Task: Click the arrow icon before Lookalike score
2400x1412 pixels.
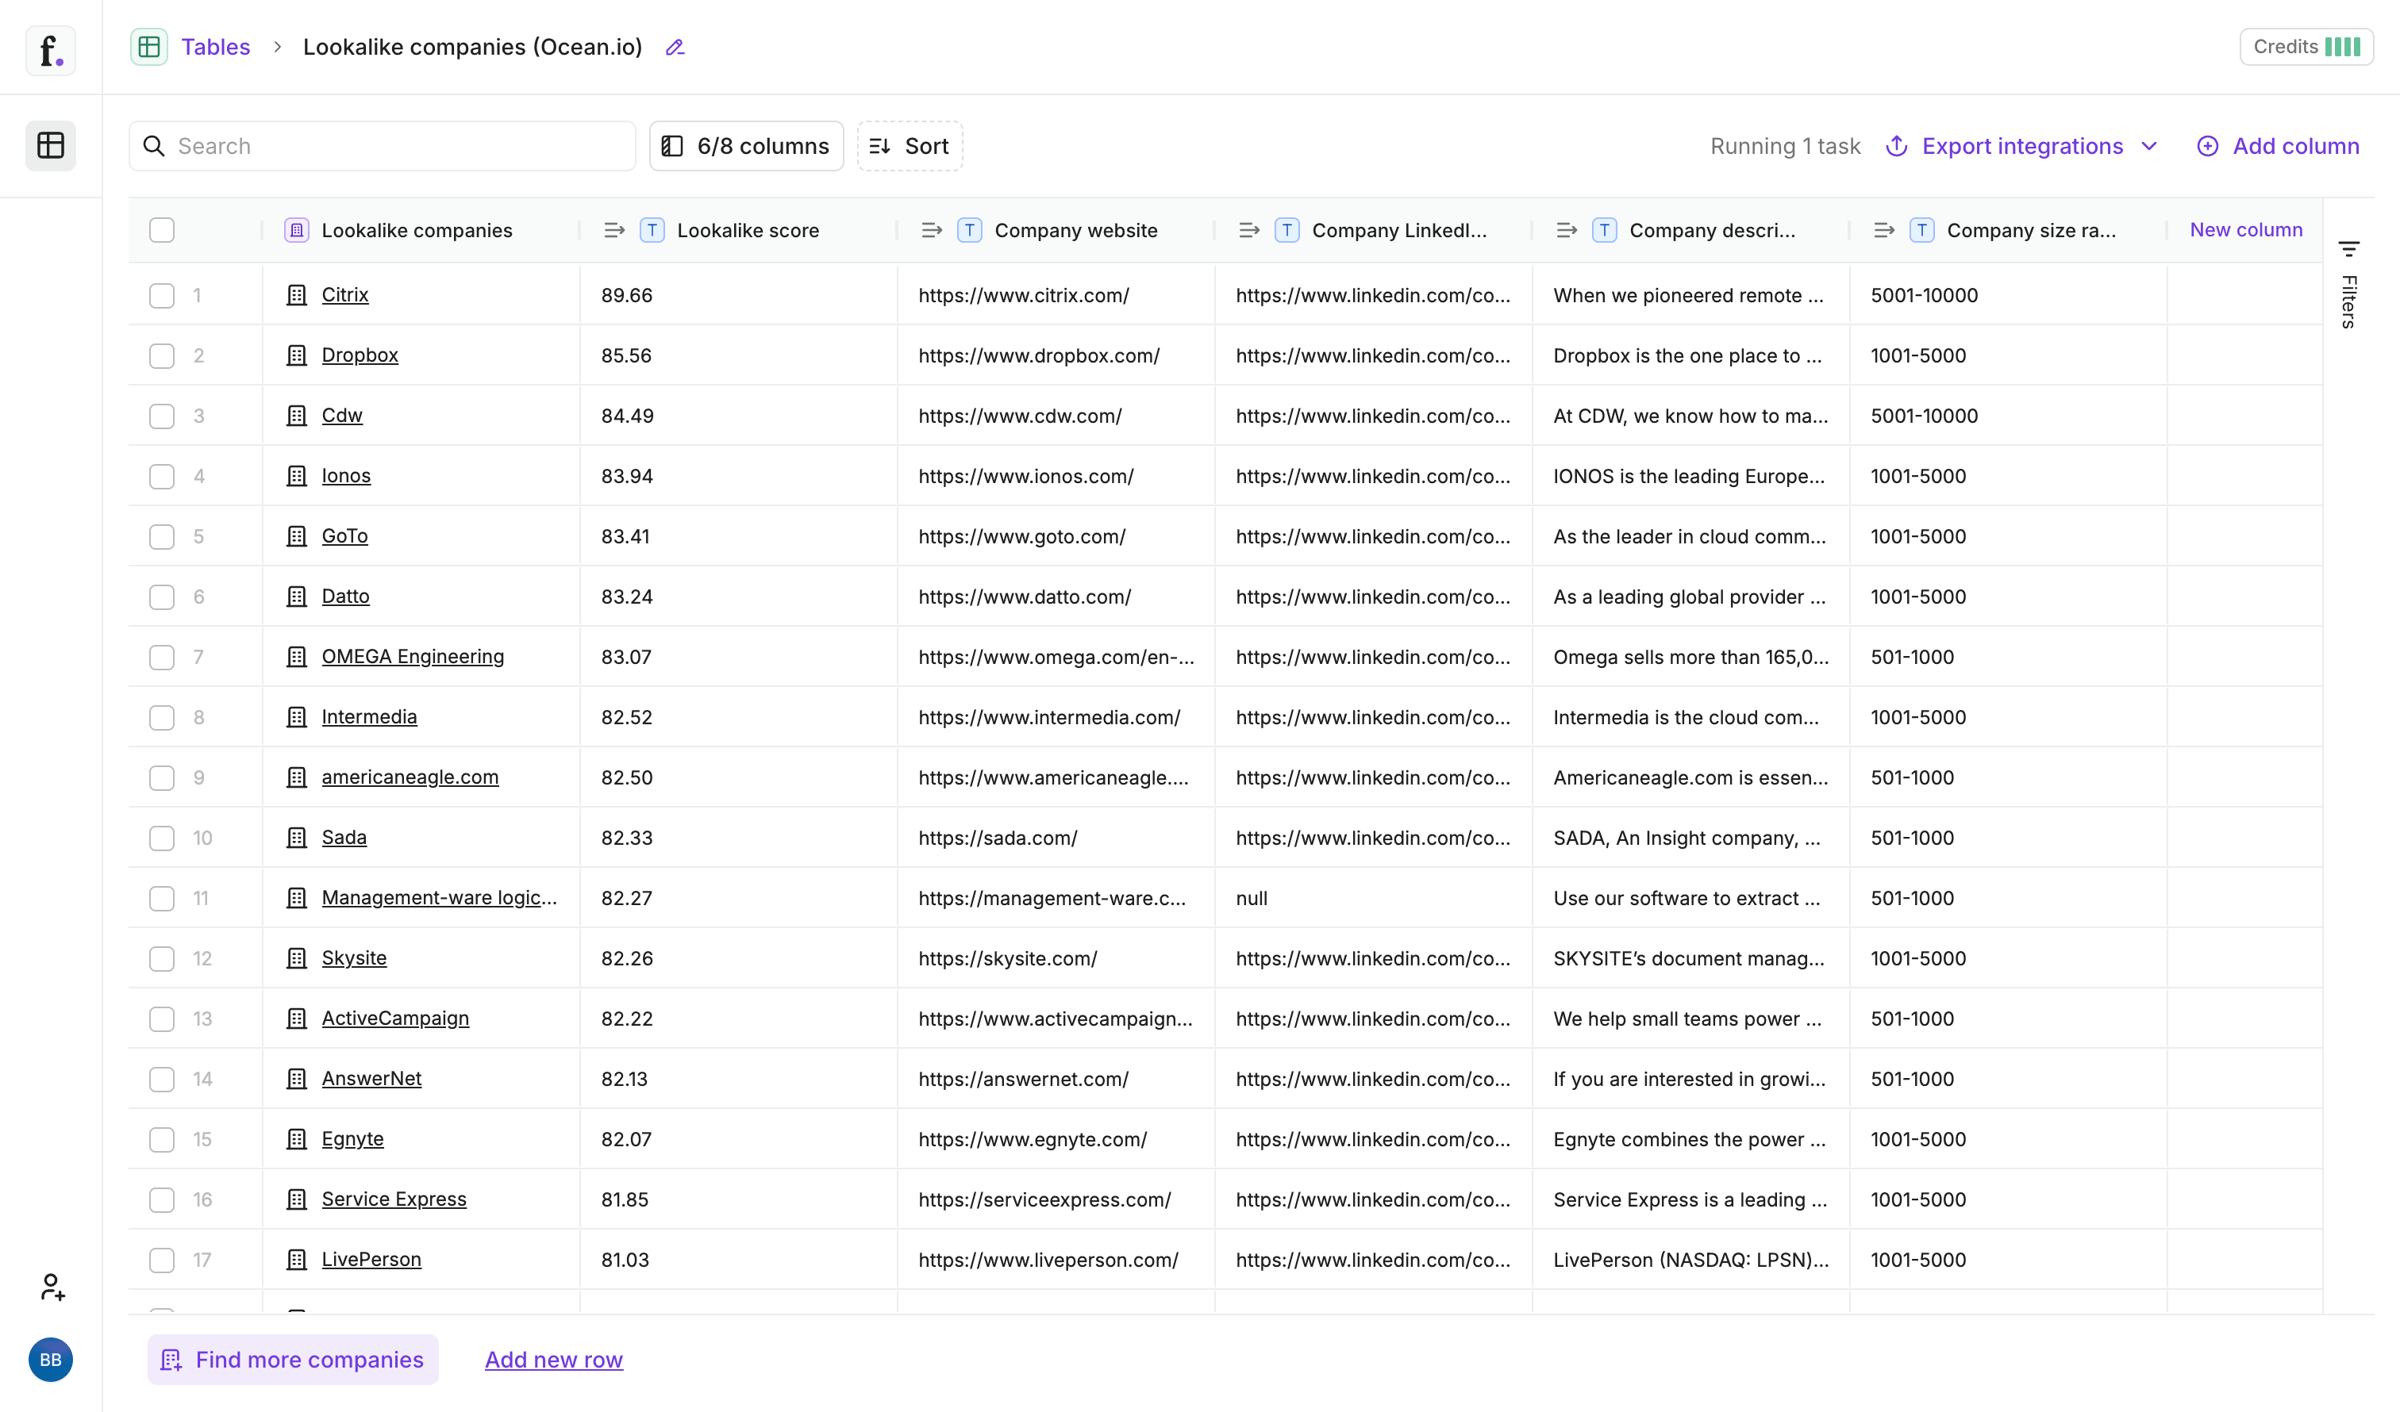Action: point(614,230)
